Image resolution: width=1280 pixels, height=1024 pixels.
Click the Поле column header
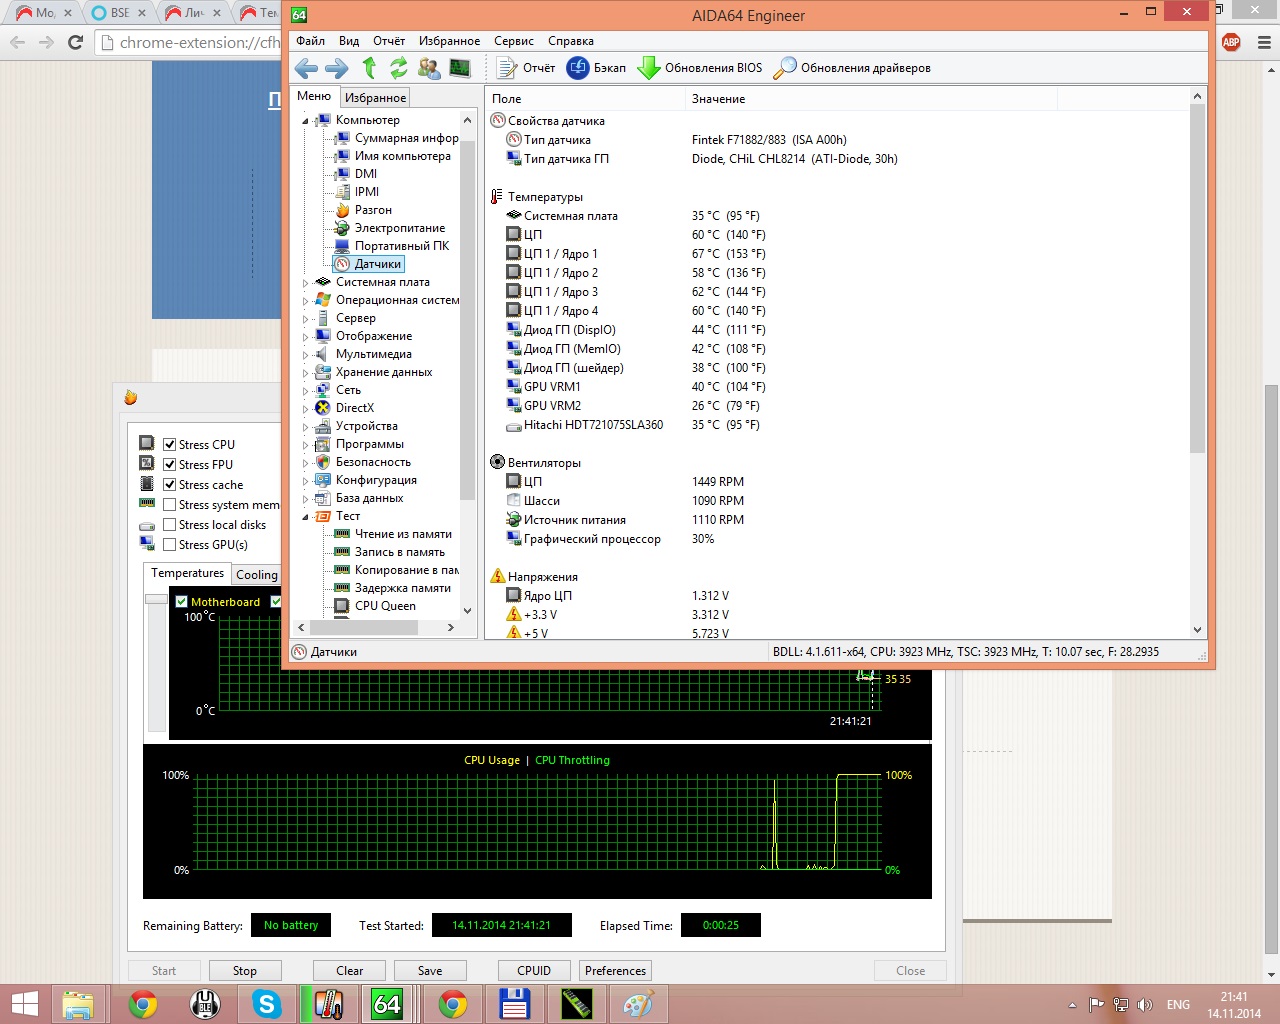[586, 99]
